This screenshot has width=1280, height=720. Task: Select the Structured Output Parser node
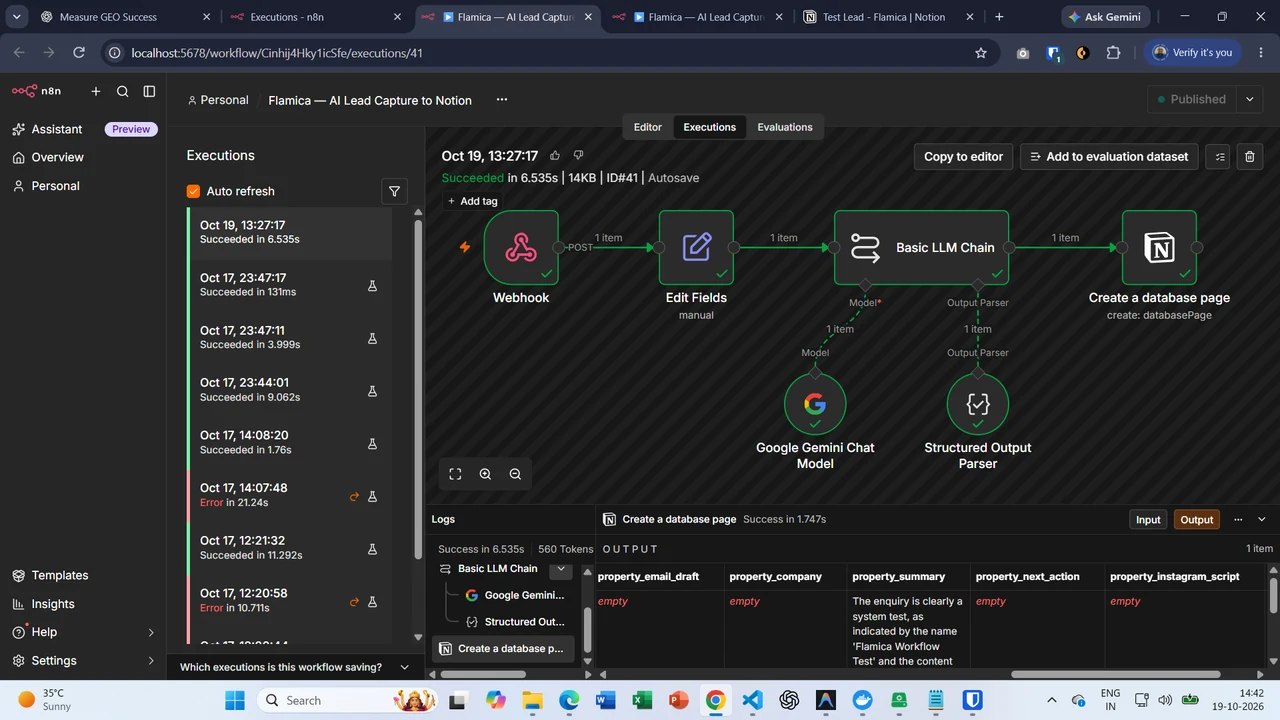[x=978, y=404]
